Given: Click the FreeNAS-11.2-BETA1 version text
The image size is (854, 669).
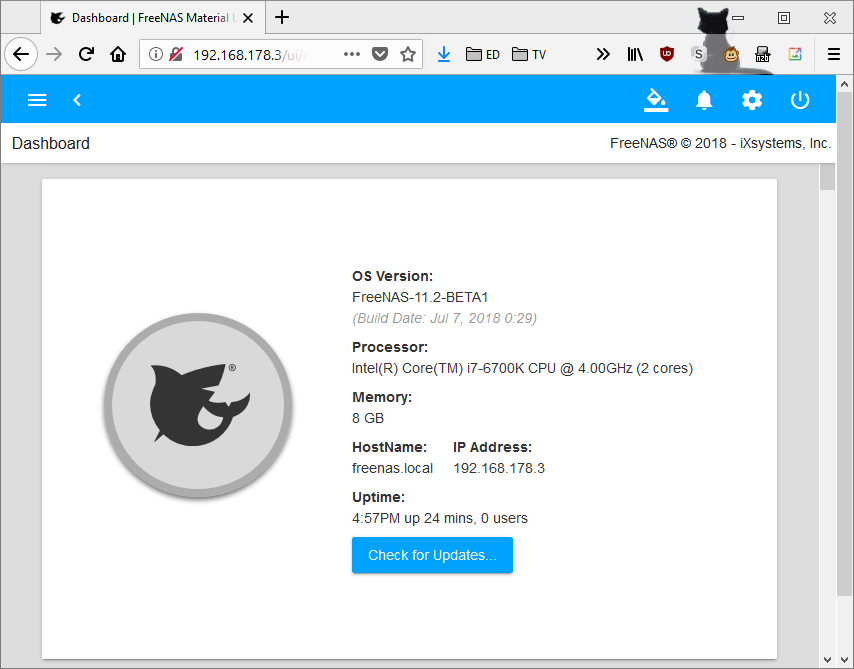Looking at the screenshot, I should [420, 297].
